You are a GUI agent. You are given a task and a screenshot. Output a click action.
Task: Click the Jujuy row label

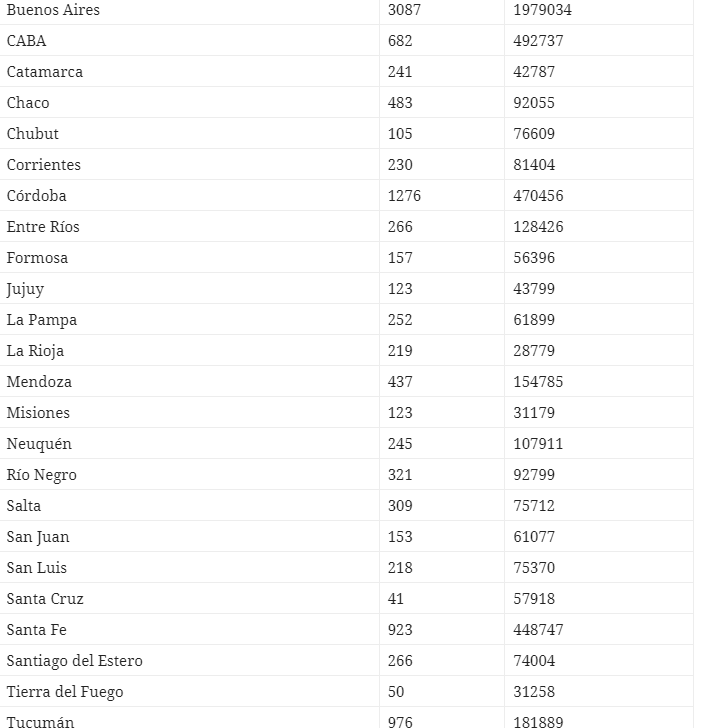point(26,289)
